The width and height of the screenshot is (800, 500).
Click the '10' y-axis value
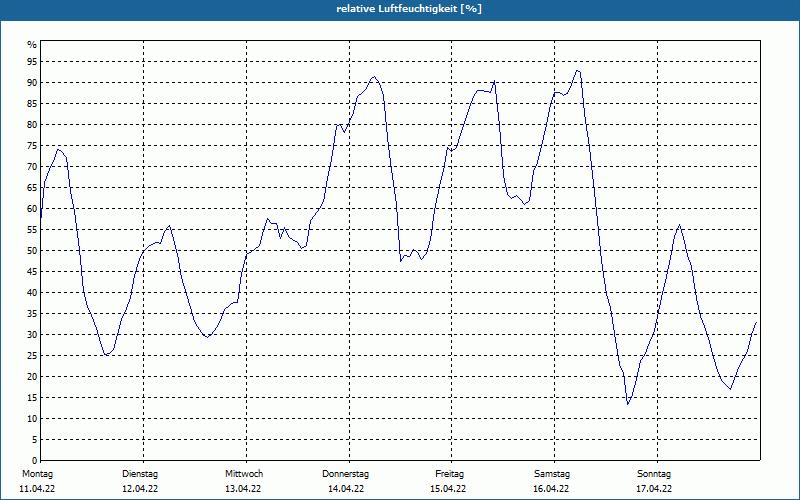tap(32, 419)
